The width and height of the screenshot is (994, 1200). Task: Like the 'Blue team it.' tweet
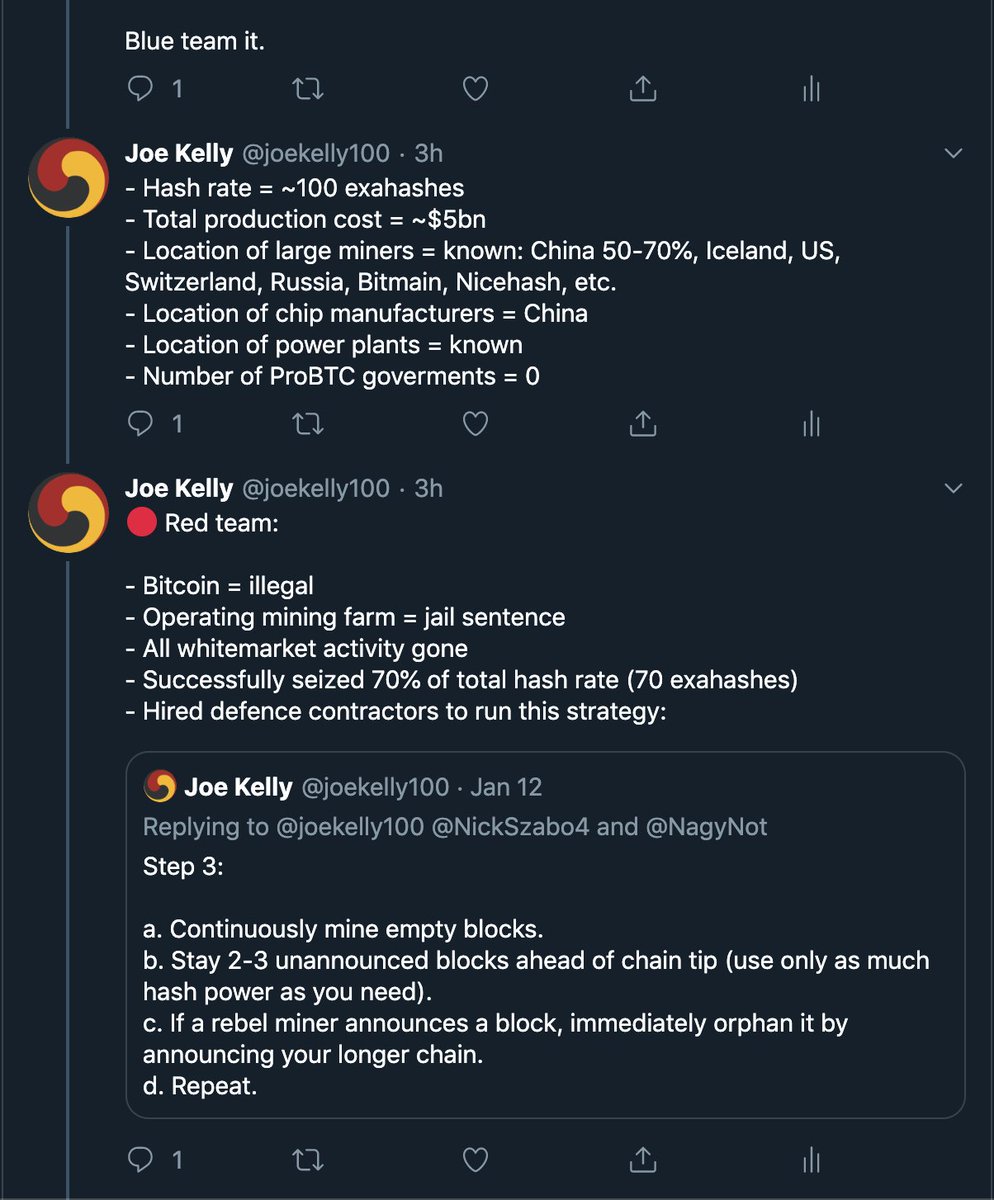coord(476,90)
